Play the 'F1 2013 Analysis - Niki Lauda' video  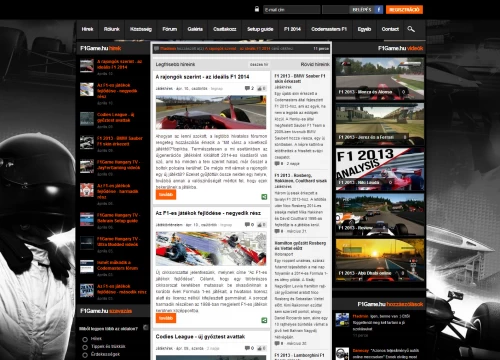[380, 169]
